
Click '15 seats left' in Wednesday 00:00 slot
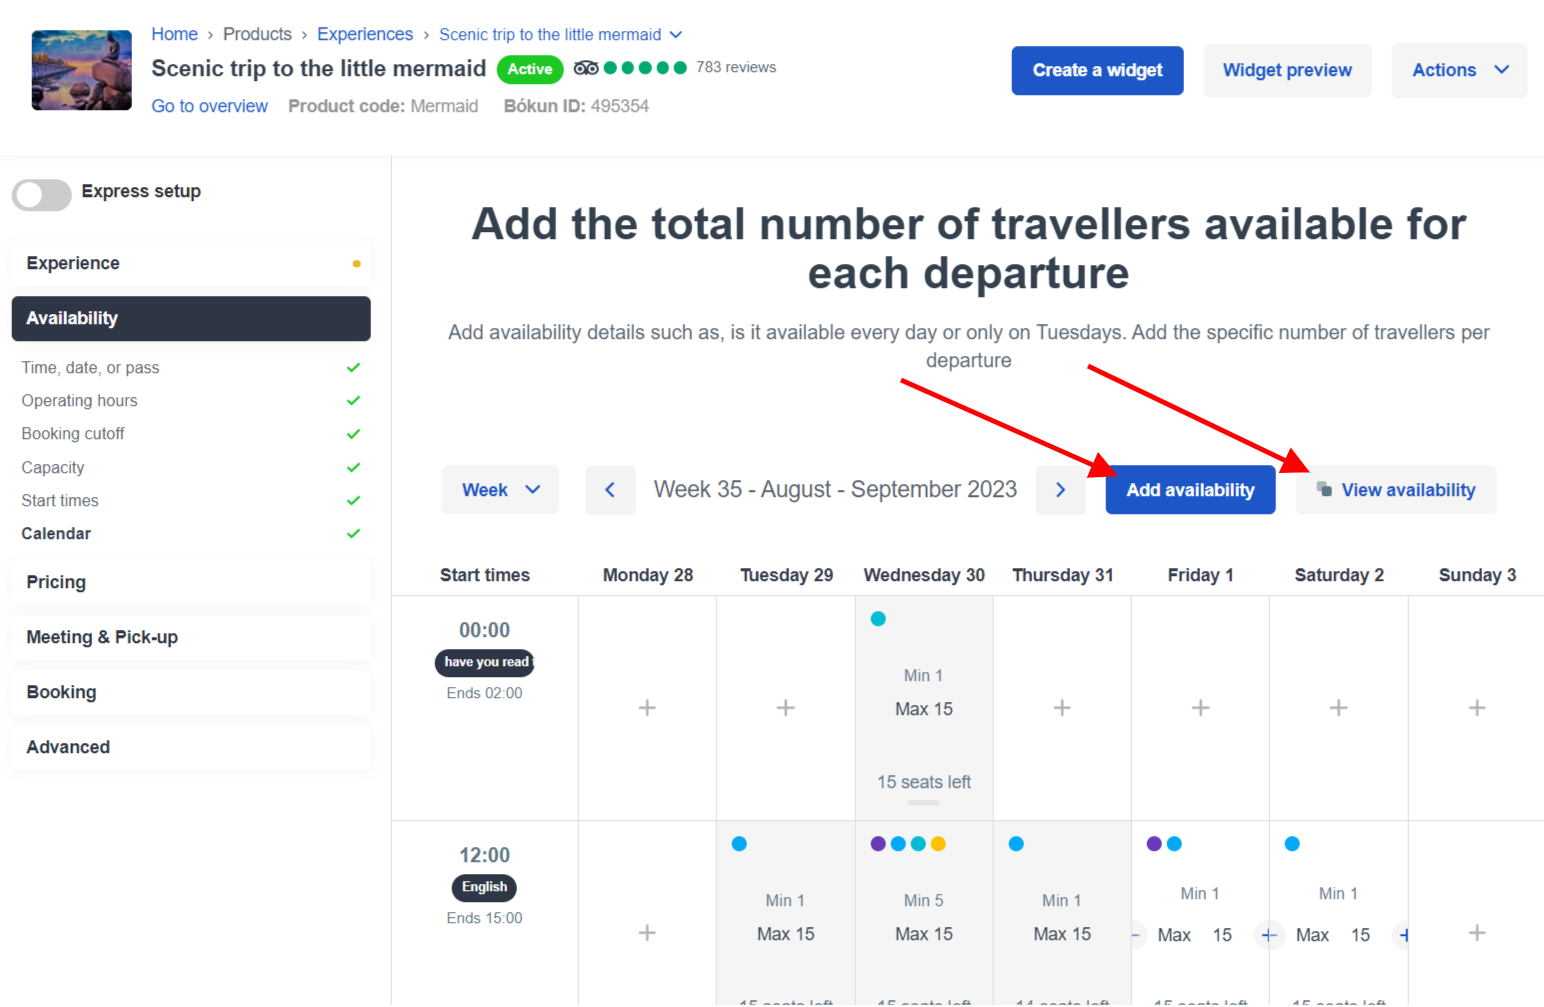point(924,782)
